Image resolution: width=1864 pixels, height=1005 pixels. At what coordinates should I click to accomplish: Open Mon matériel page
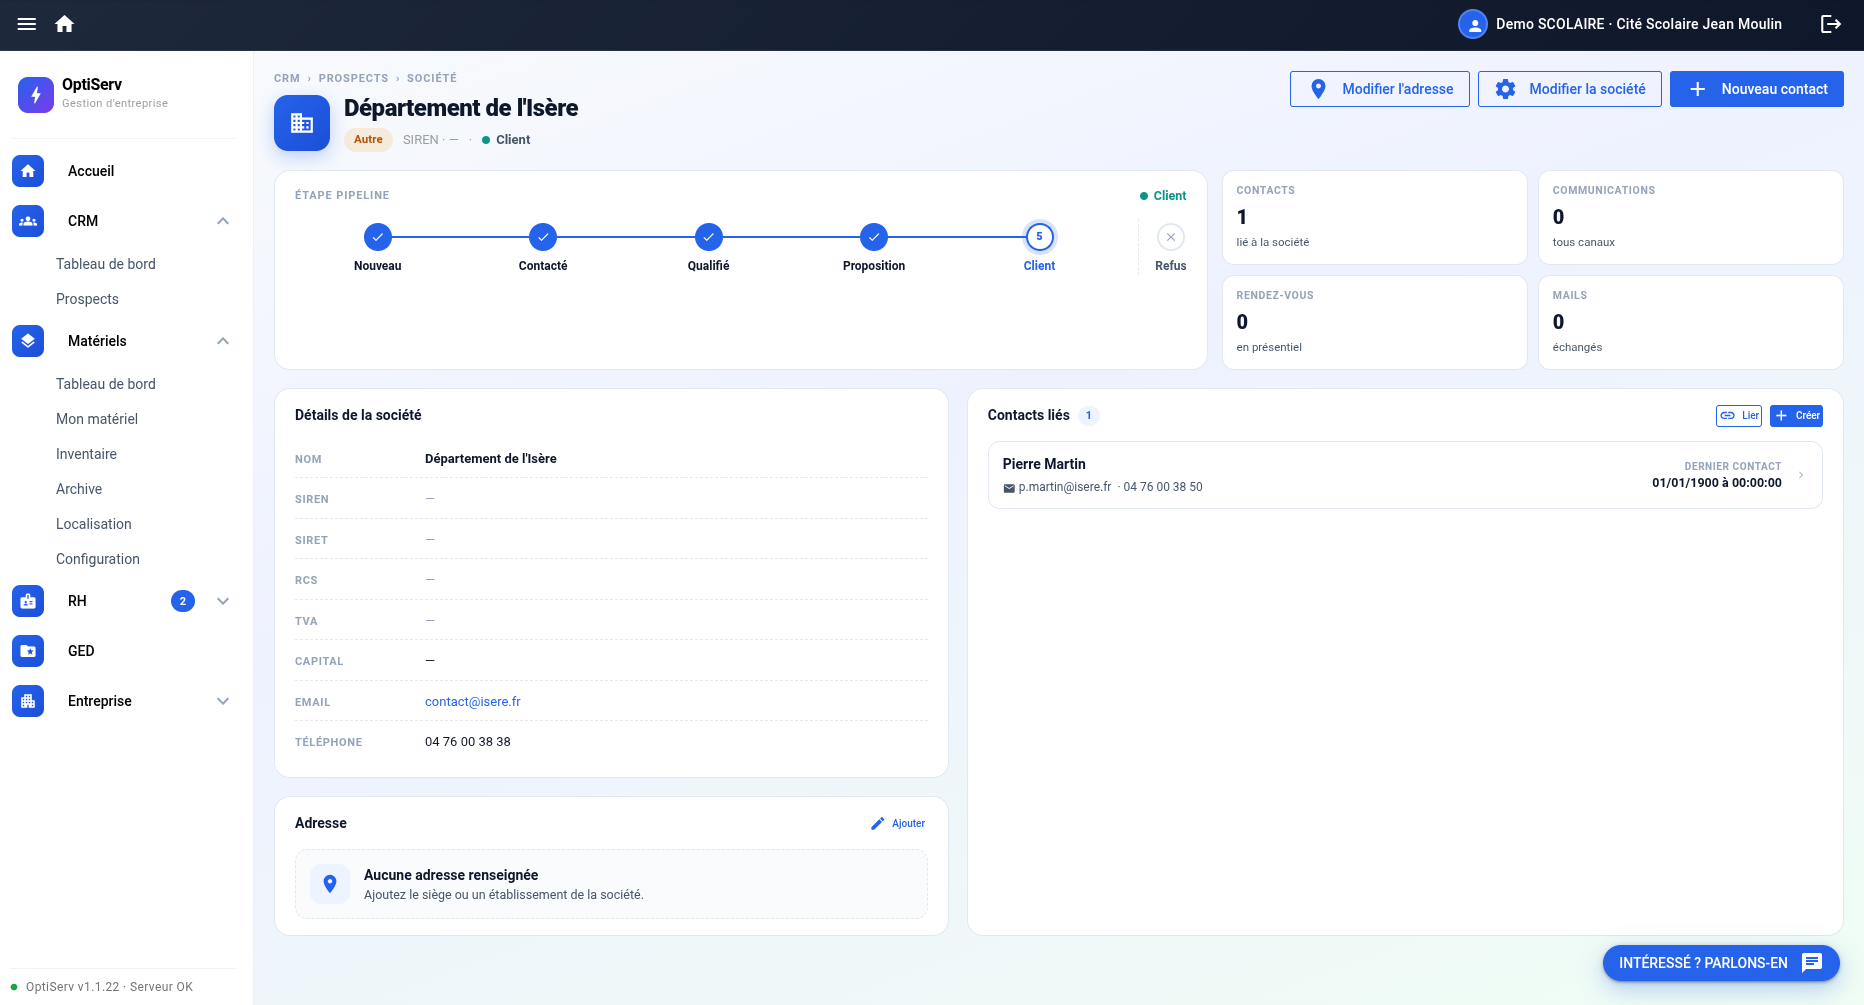[x=97, y=419]
